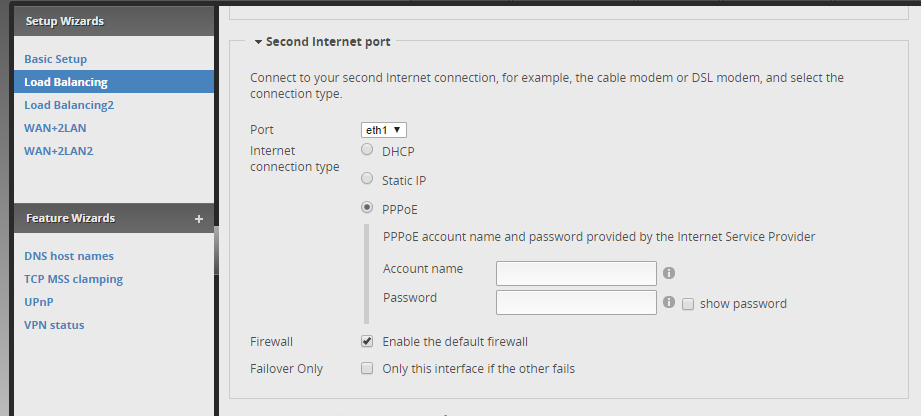Select Load Balancing in the sidebar

(66, 82)
